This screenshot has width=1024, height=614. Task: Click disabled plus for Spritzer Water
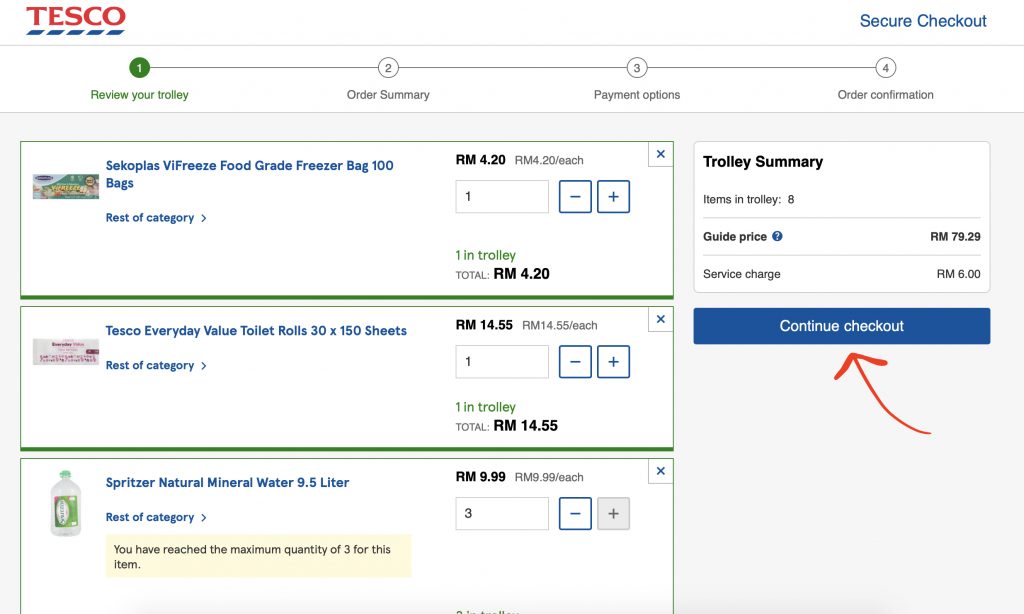coord(613,513)
